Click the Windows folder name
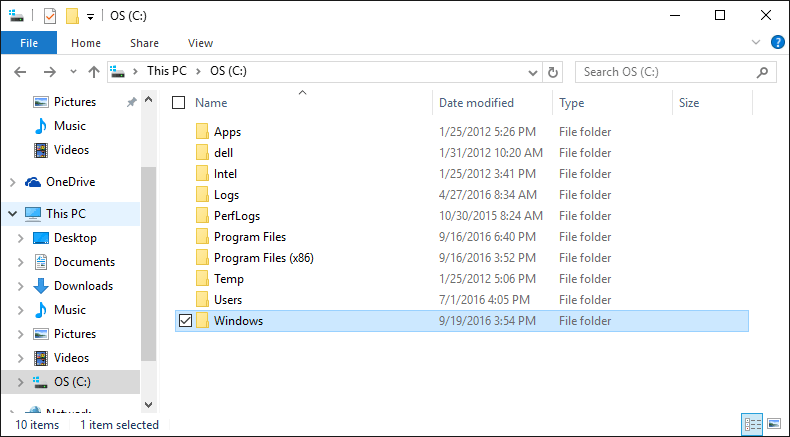This screenshot has height=437, width=790. pyautogui.click(x=238, y=321)
